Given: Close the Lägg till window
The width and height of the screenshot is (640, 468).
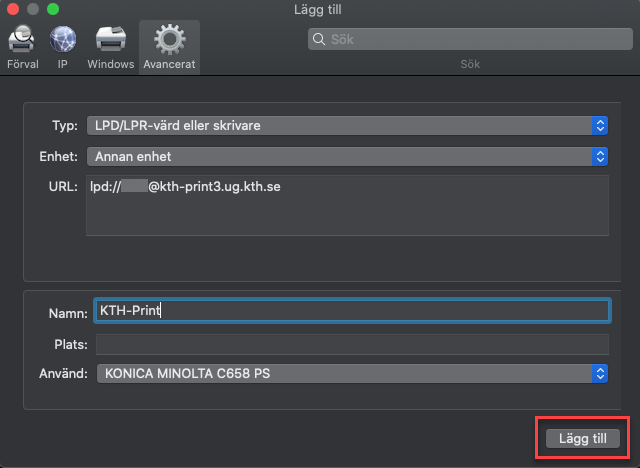Looking at the screenshot, I should [12, 9].
